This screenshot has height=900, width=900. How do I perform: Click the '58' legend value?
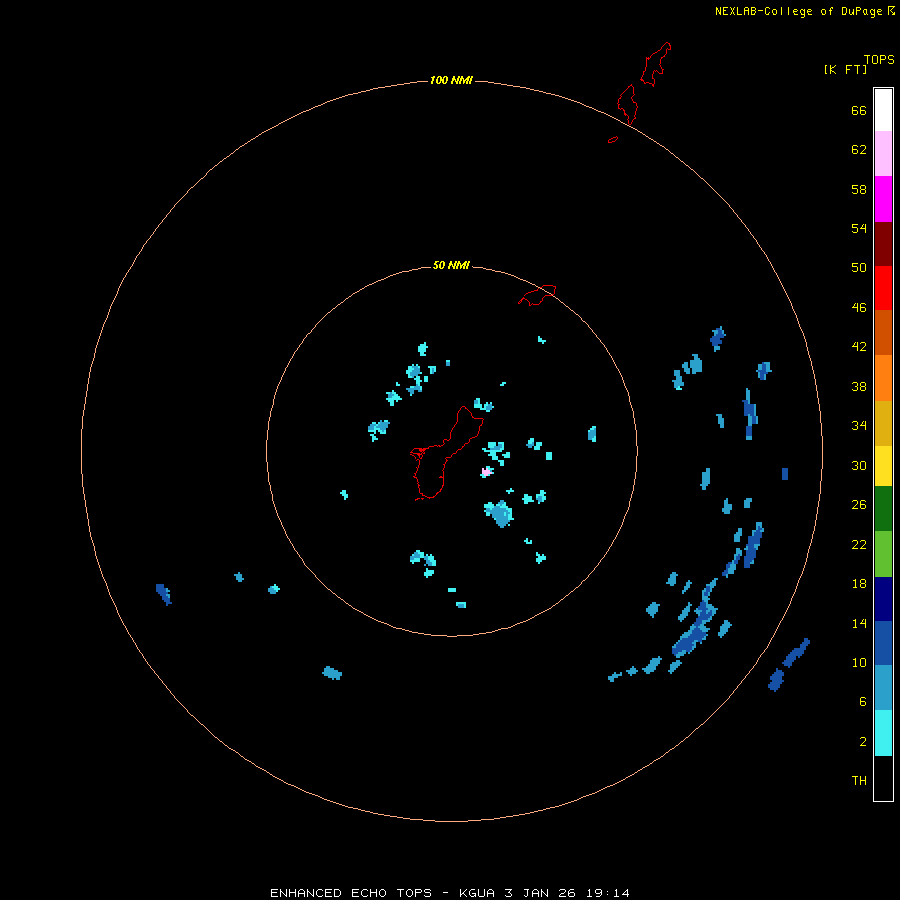[859, 189]
